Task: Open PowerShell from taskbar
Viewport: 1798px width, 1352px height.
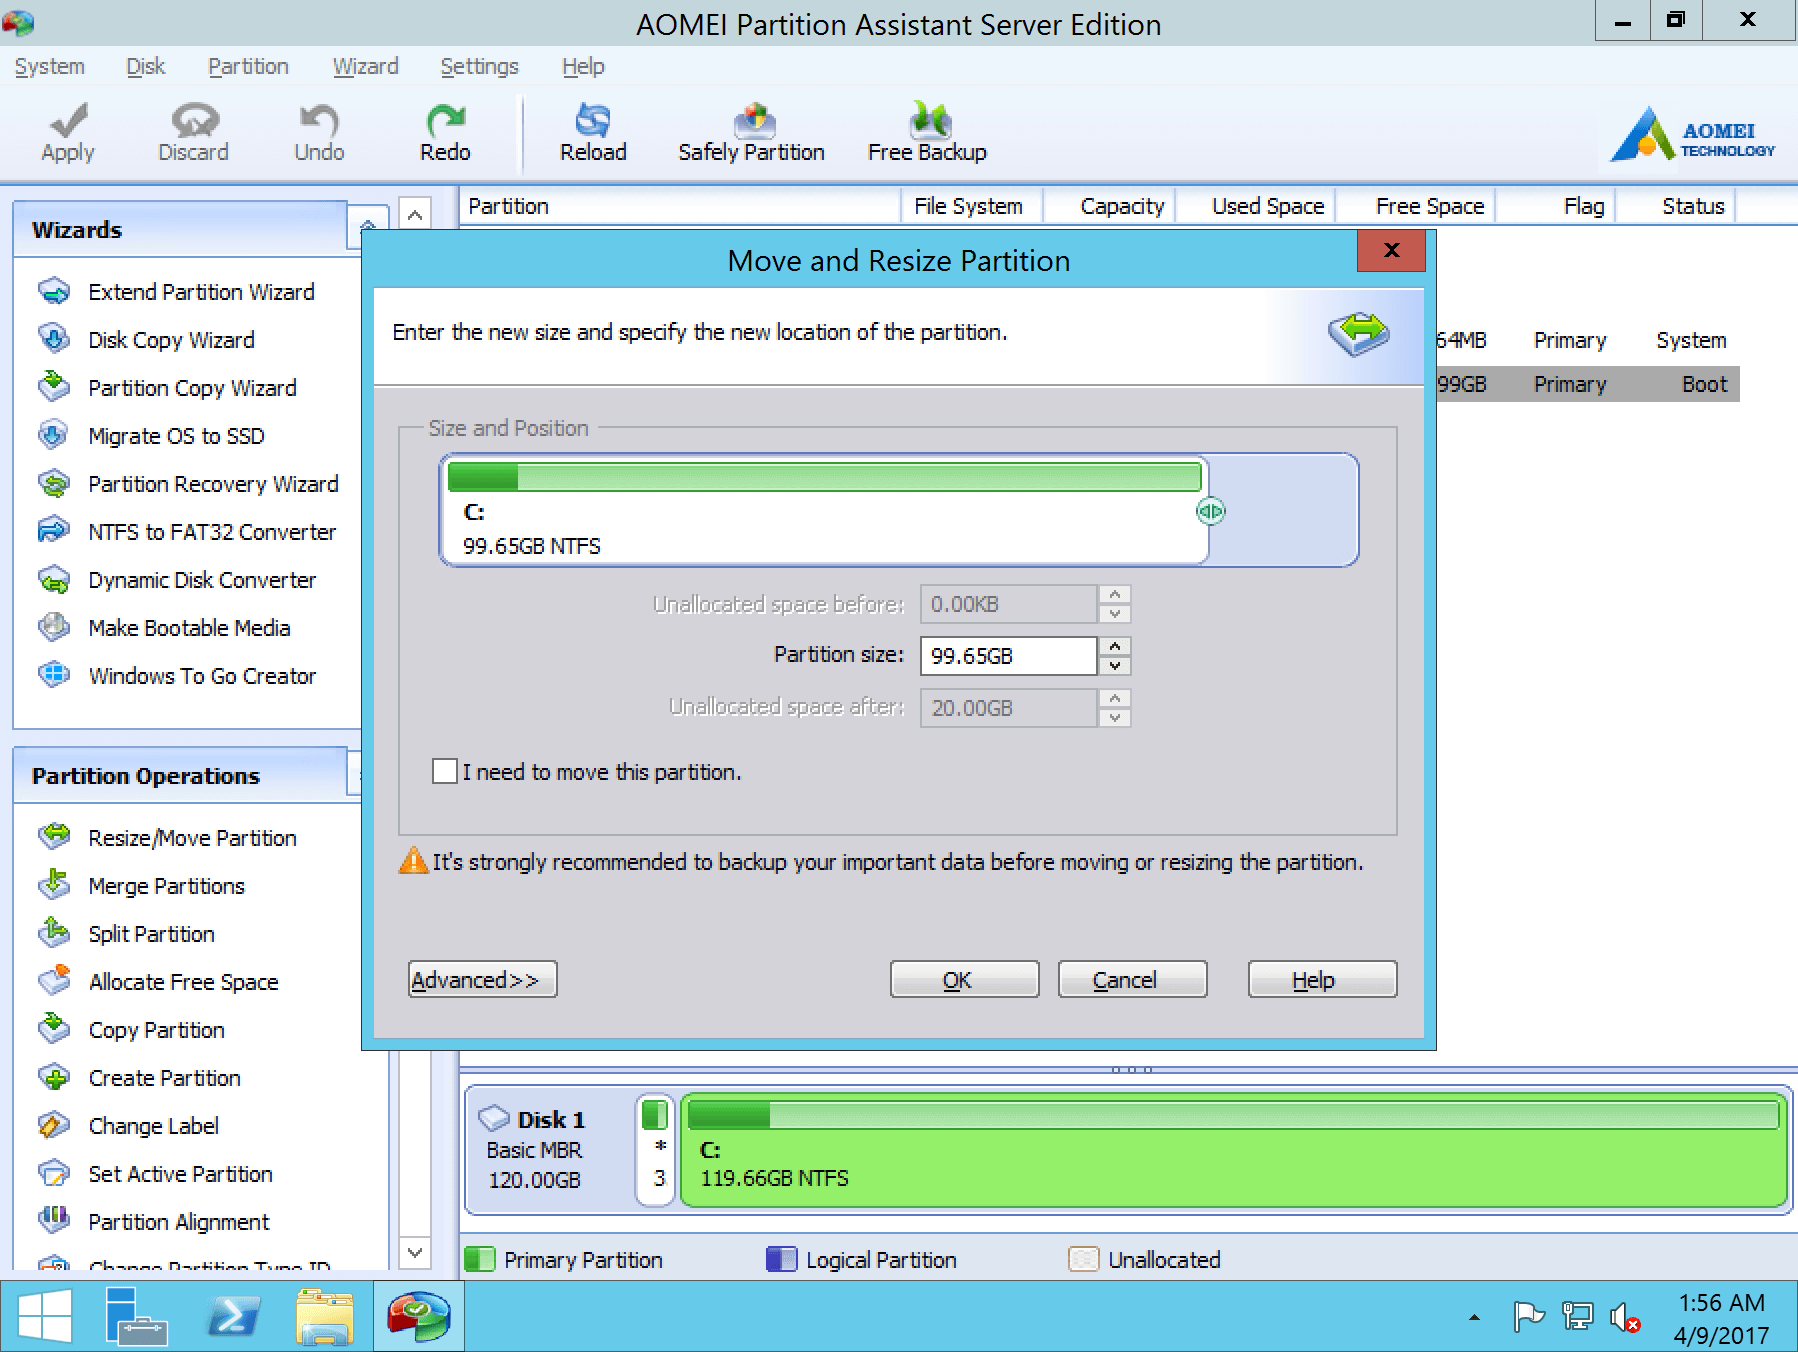Action: 233,1316
